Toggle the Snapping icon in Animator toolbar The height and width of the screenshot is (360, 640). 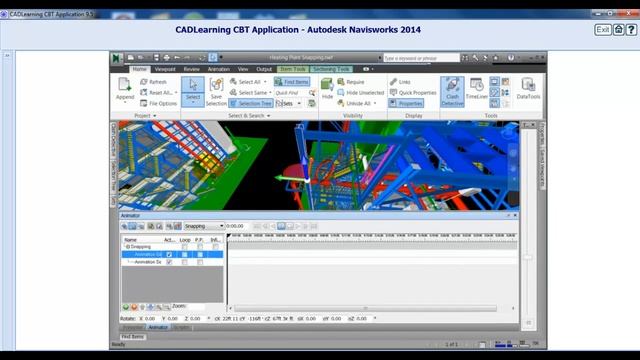pyautogui.click(x=178, y=226)
